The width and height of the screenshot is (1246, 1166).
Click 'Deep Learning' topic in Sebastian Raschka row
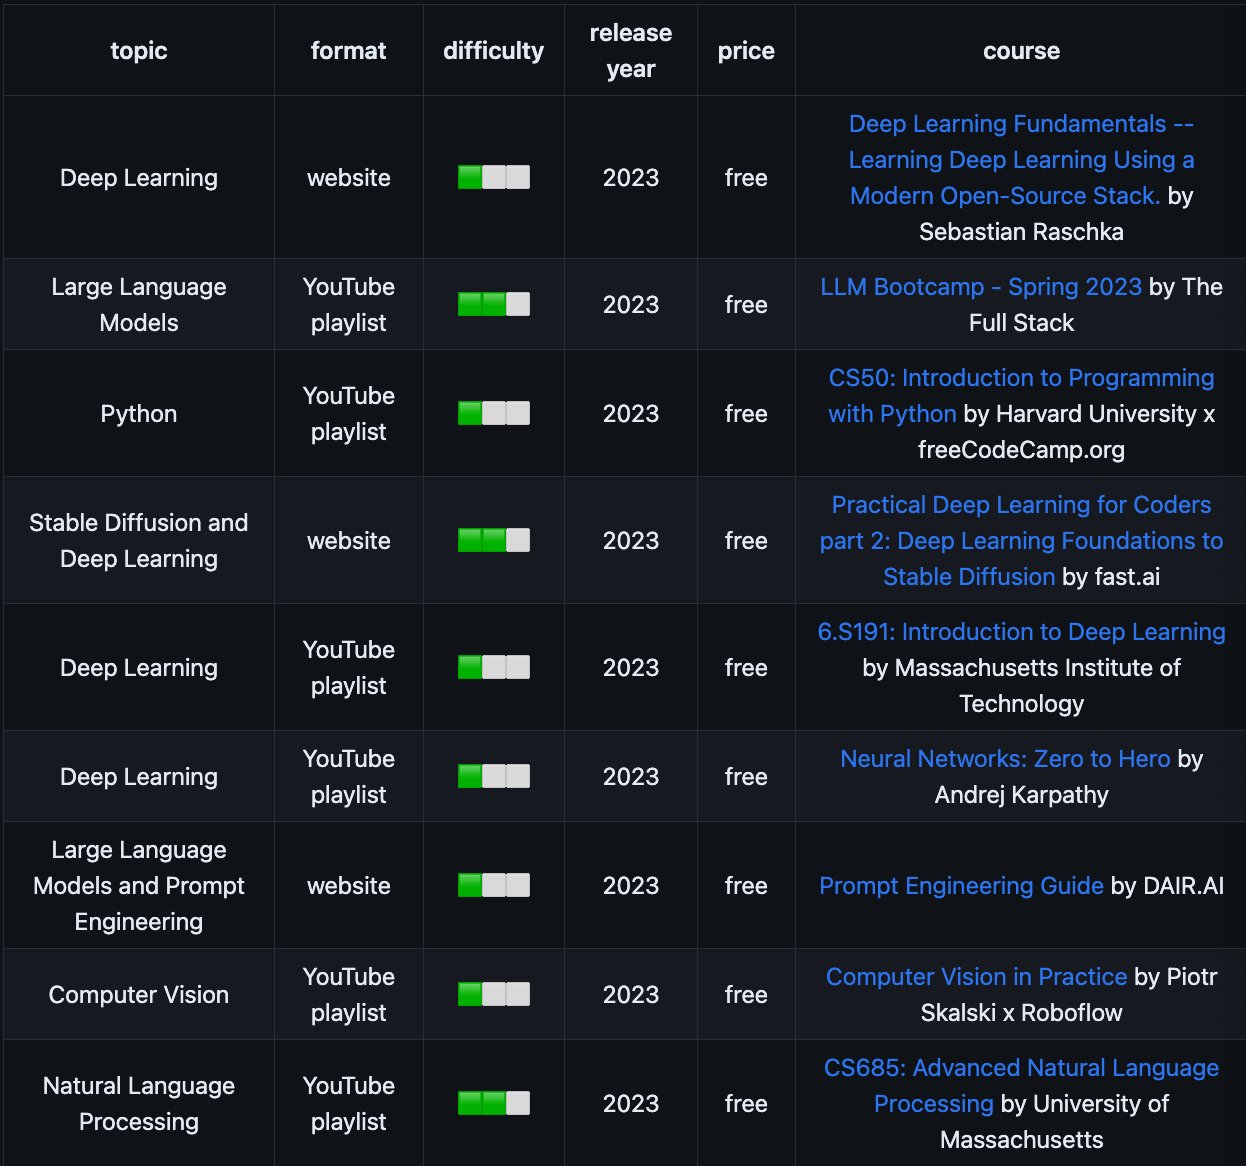point(139,178)
